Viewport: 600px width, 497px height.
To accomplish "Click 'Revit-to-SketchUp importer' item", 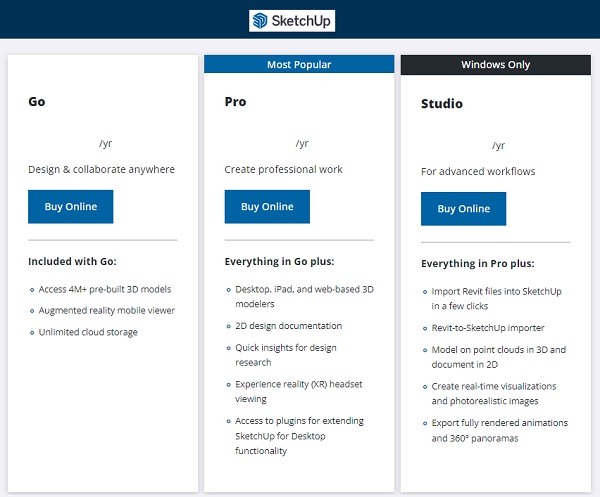I will pos(488,328).
